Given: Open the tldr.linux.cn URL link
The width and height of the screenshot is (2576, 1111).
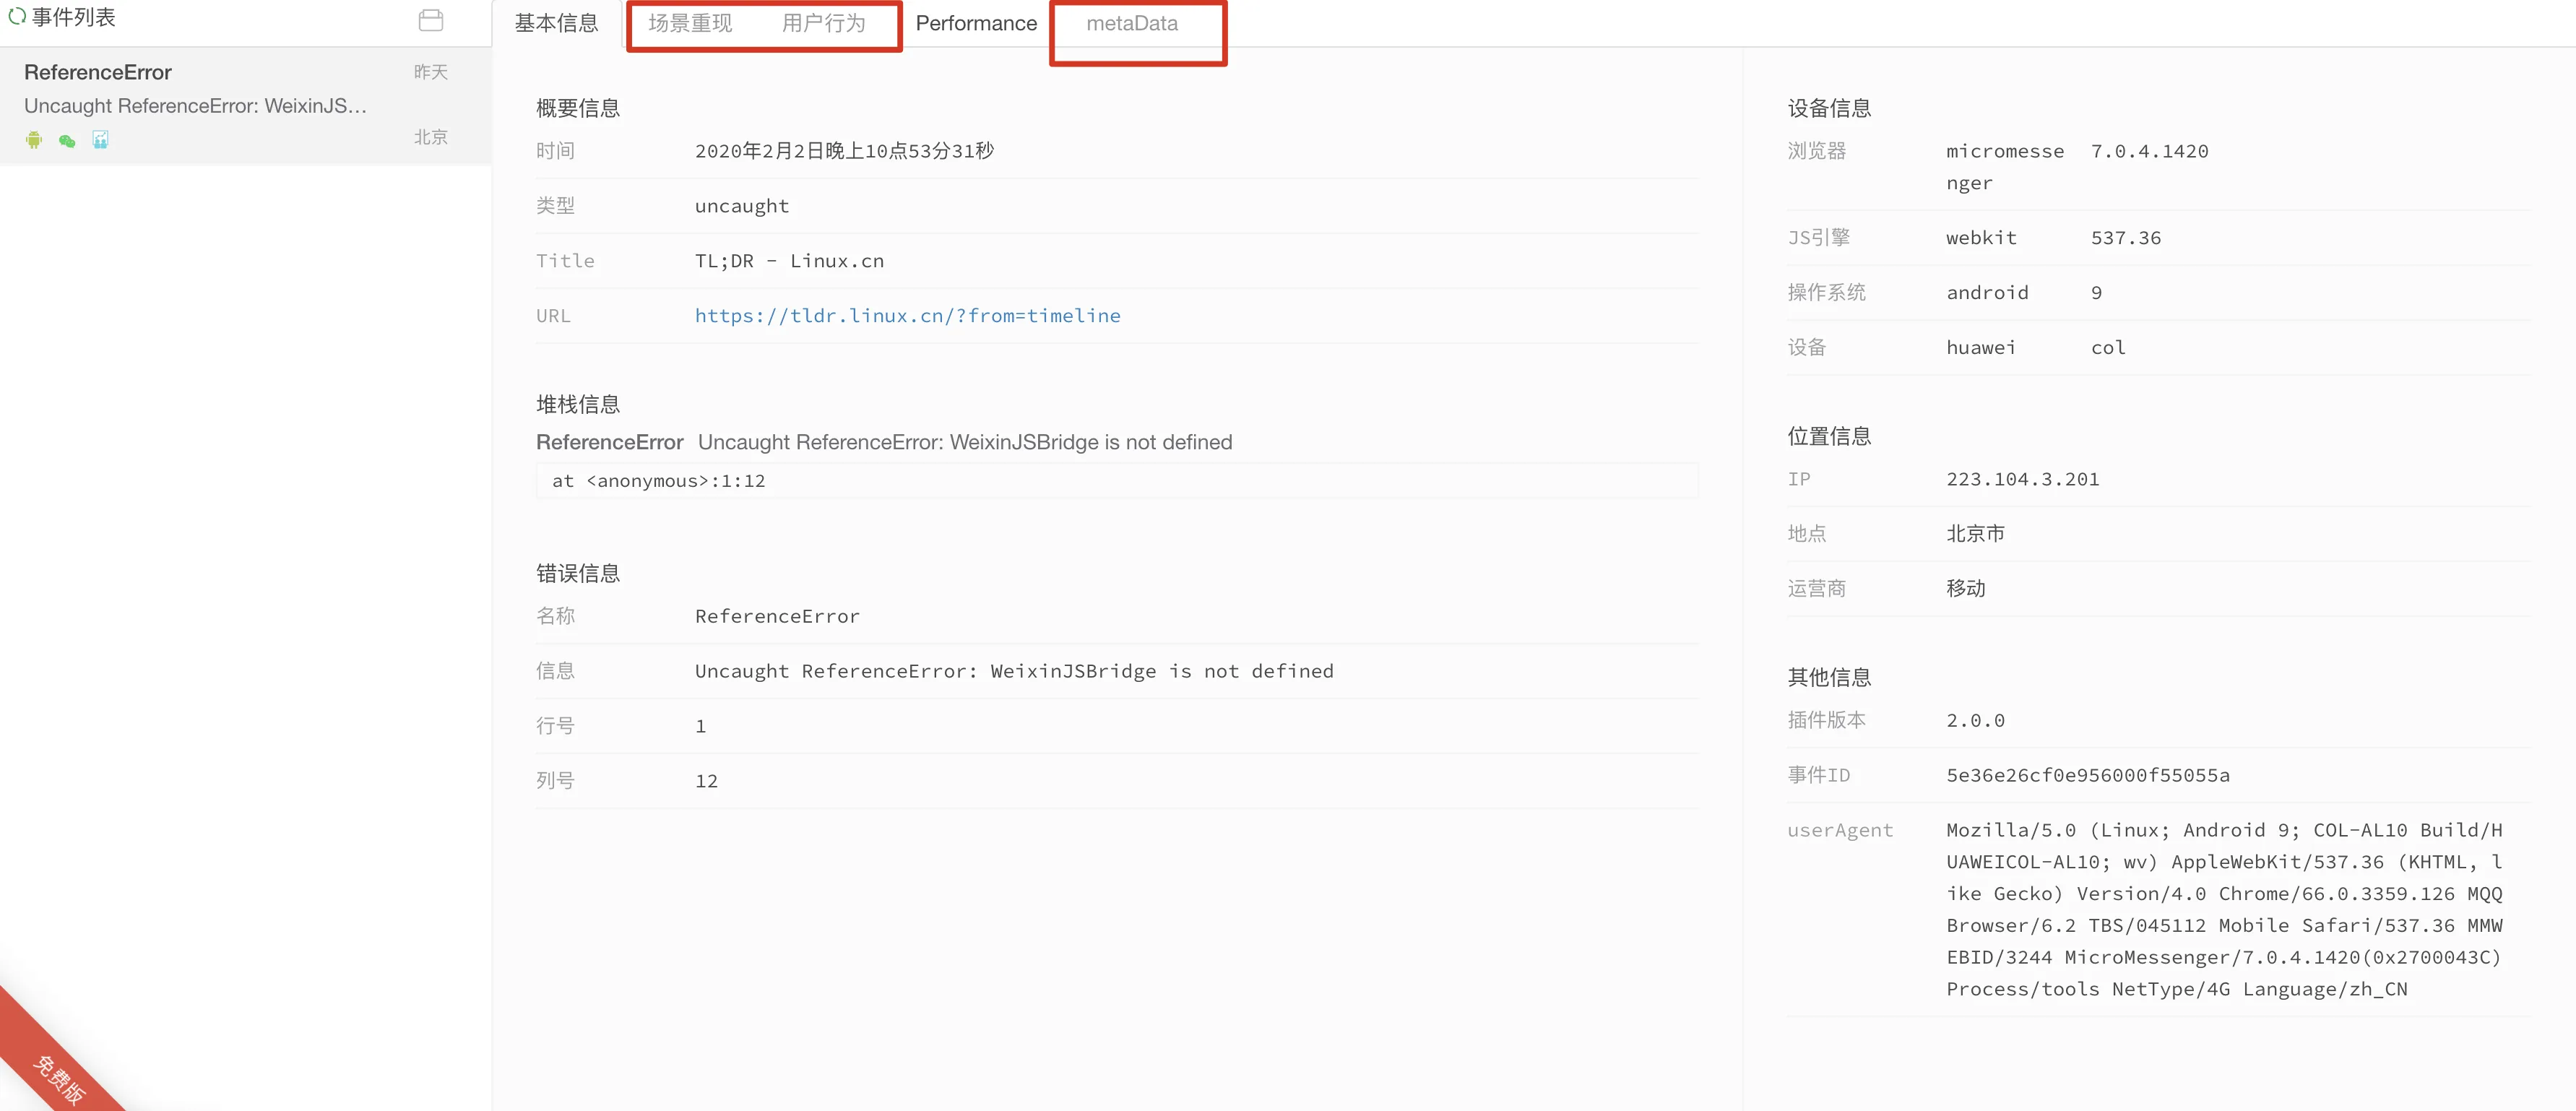Looking at the screenshot, I should point(907,315).
